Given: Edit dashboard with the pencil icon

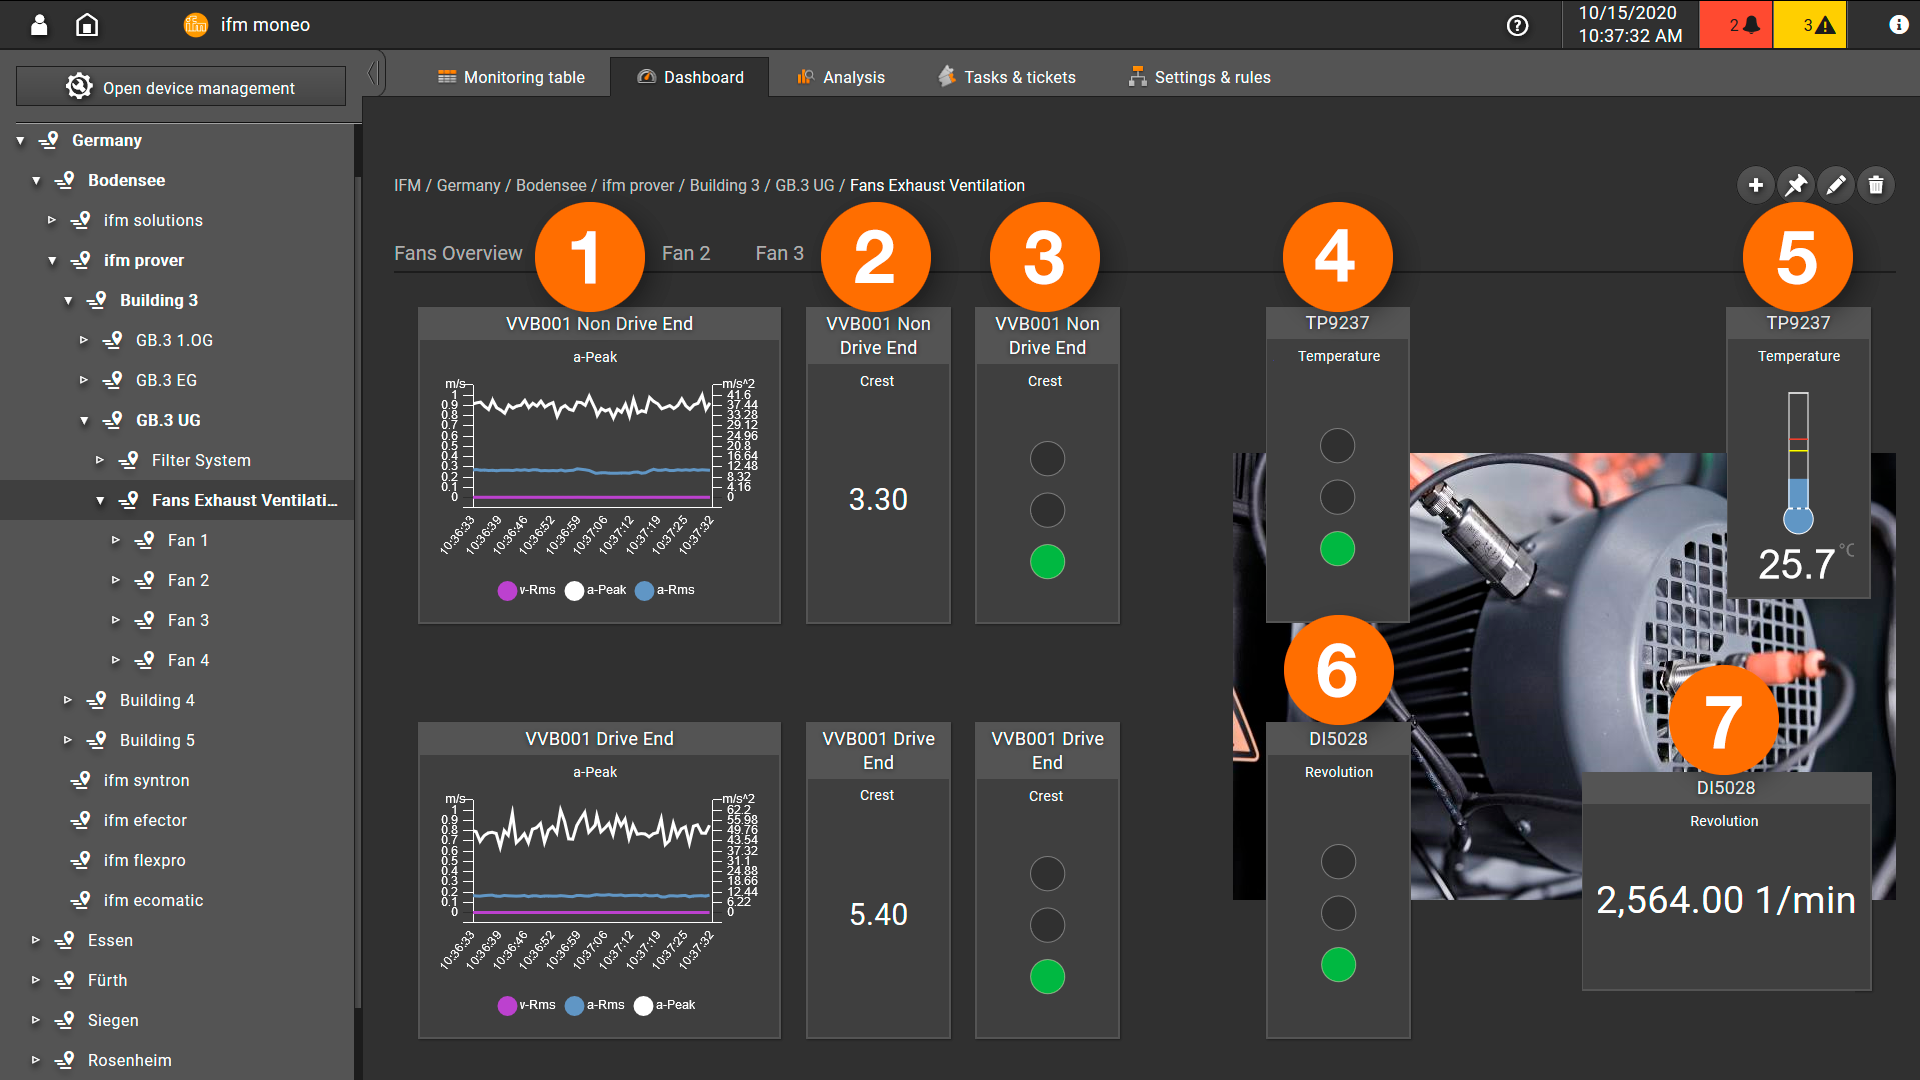Looking at the screenshot, I should tap(1836, 185).
